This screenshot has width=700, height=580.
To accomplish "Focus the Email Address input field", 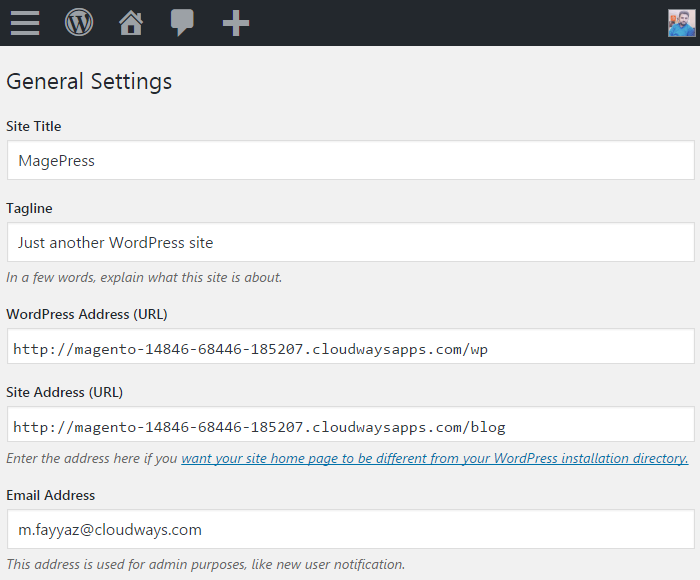I will point(350,529).
